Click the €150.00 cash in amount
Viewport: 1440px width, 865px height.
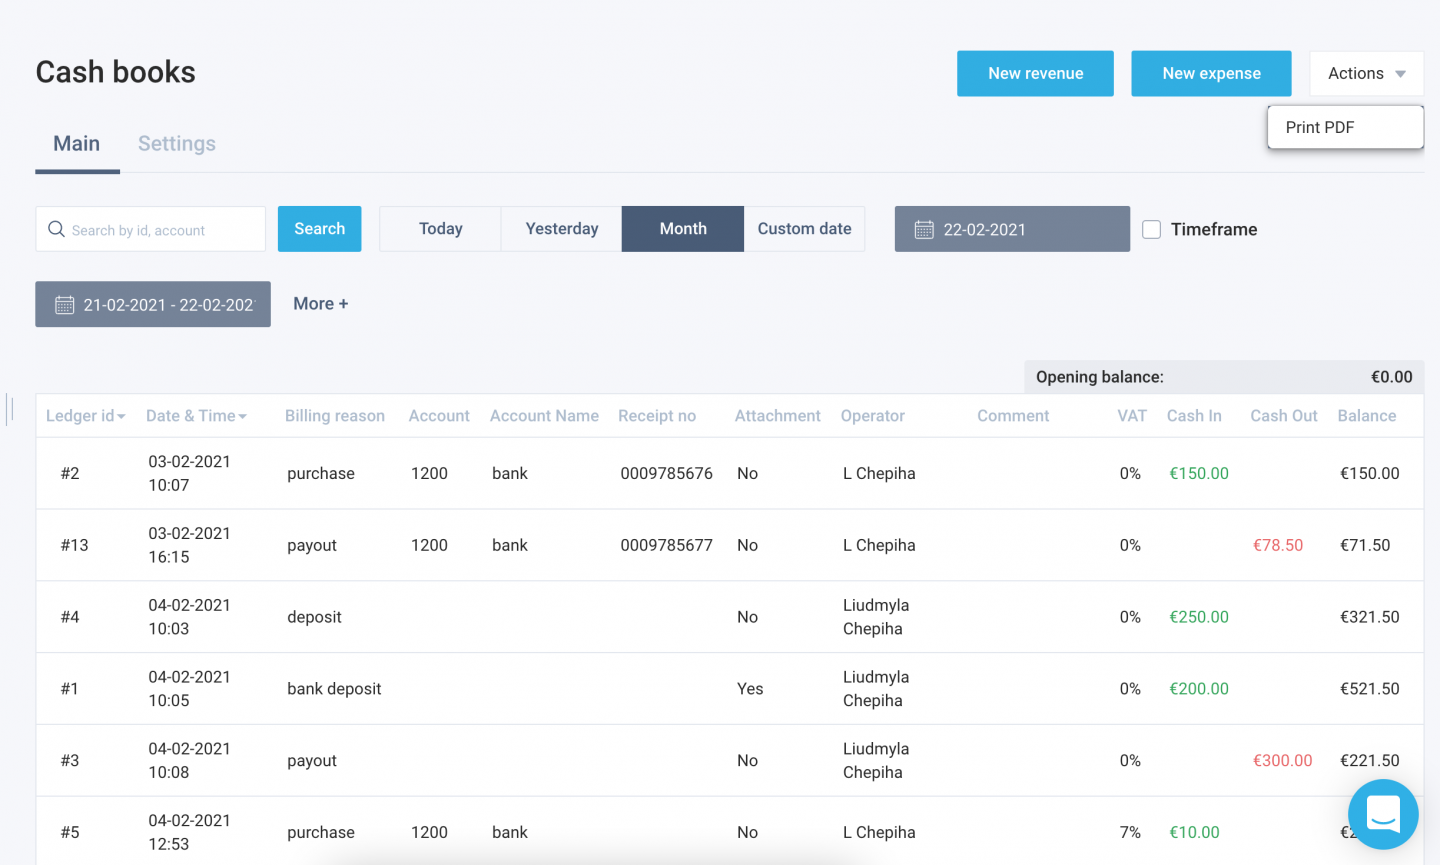tap(1199, 473)
